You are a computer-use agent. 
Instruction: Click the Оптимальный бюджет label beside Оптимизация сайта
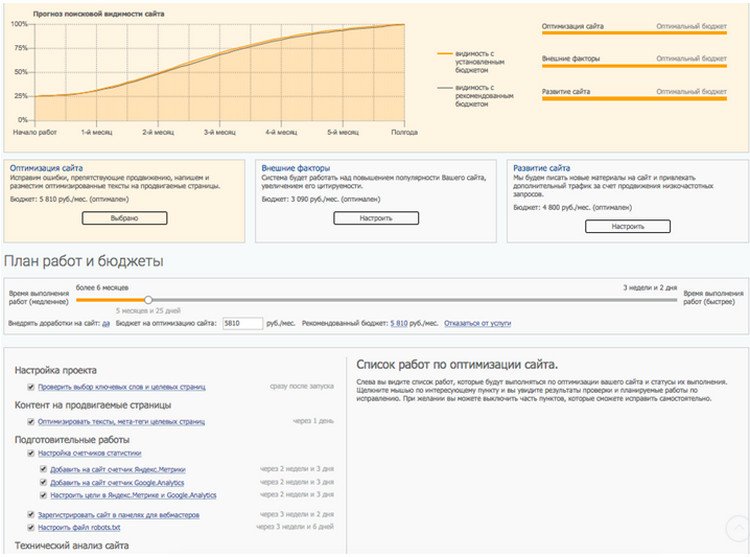691,26
